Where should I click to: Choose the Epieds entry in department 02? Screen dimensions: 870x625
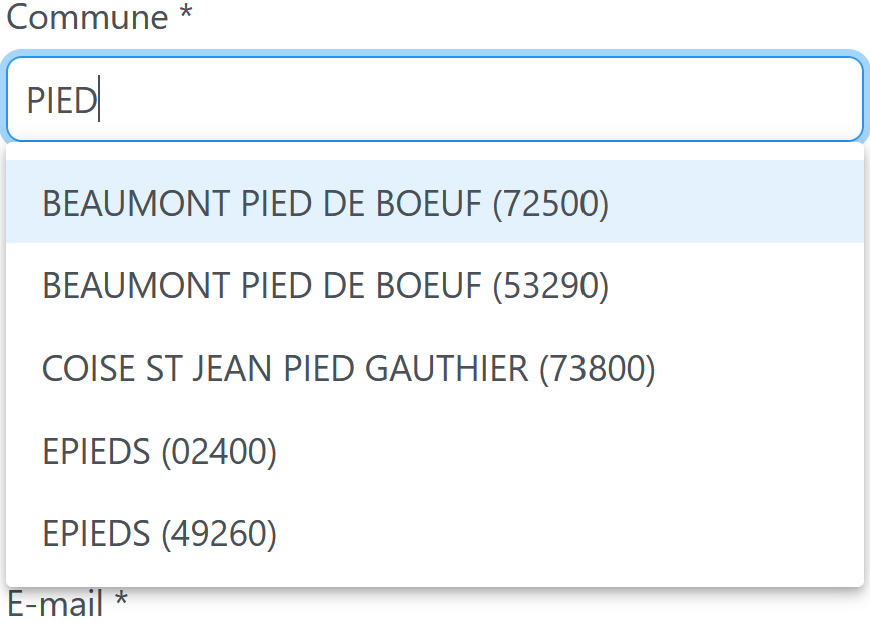pos(435,450)
